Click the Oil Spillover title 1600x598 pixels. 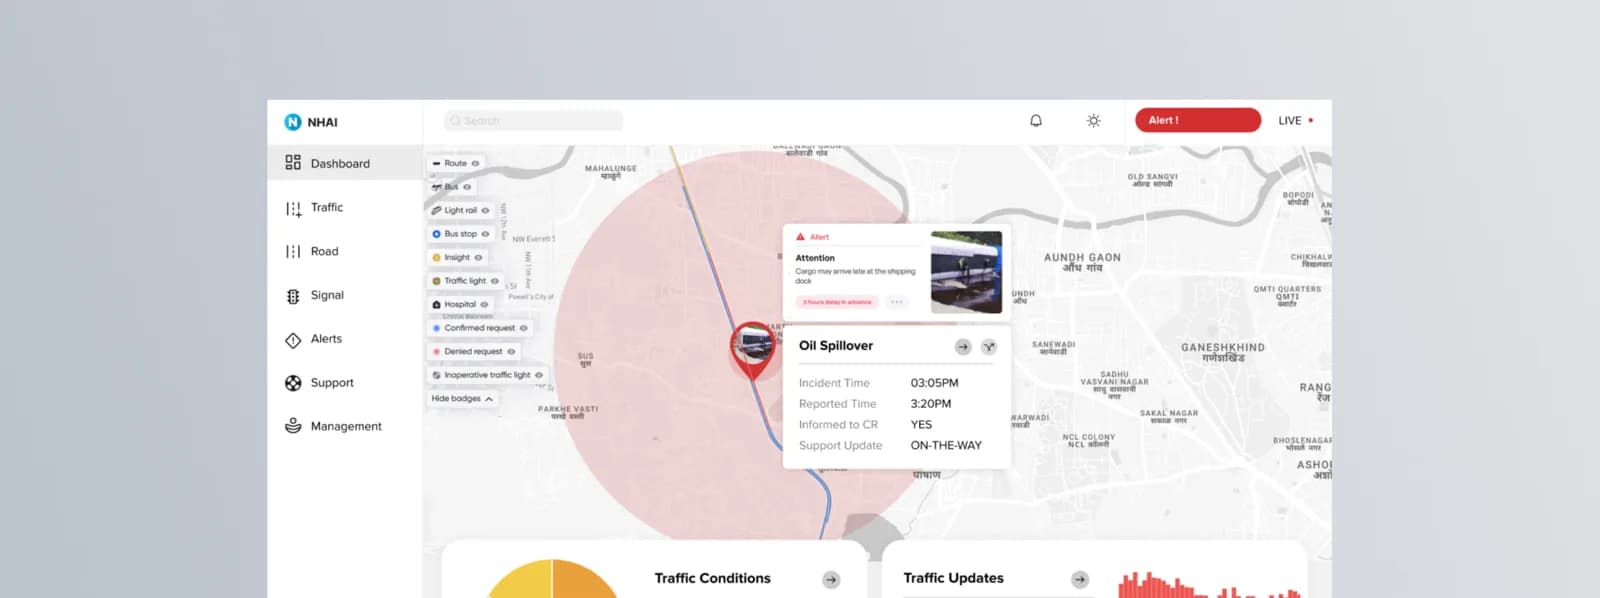(x=836, y=346)
